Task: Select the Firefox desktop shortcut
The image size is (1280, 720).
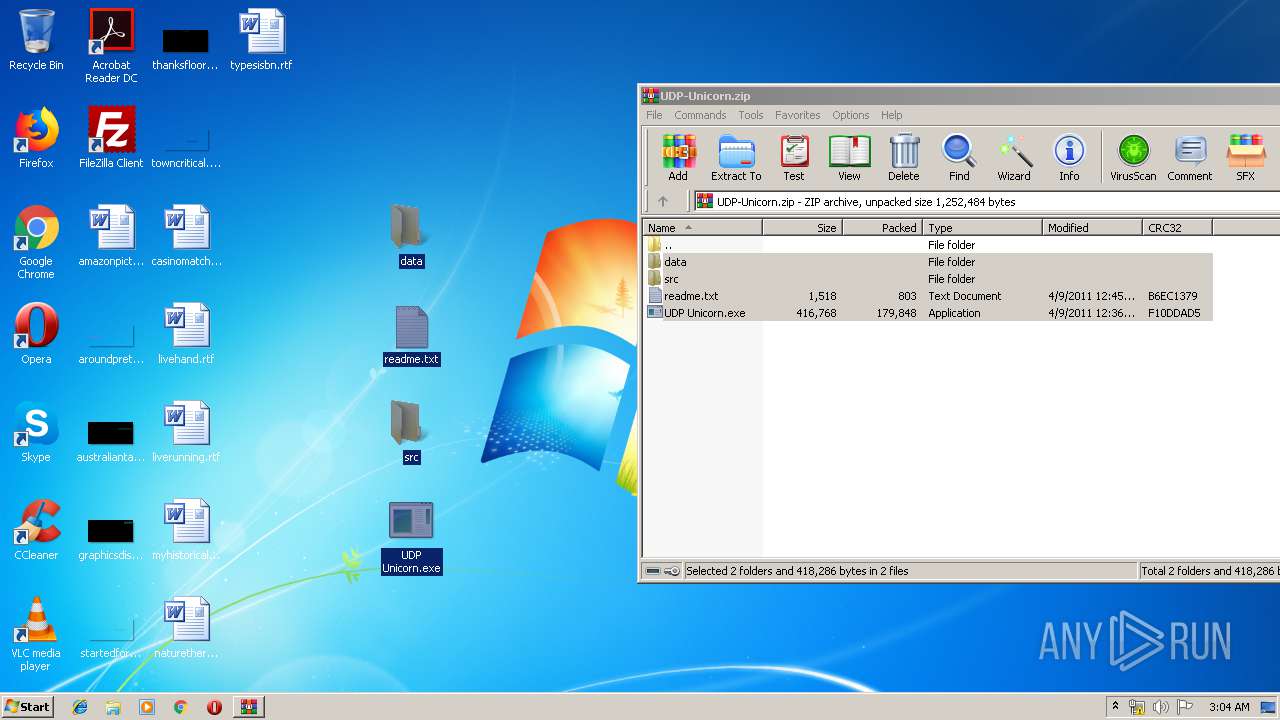Action: (x=36, y=138)
